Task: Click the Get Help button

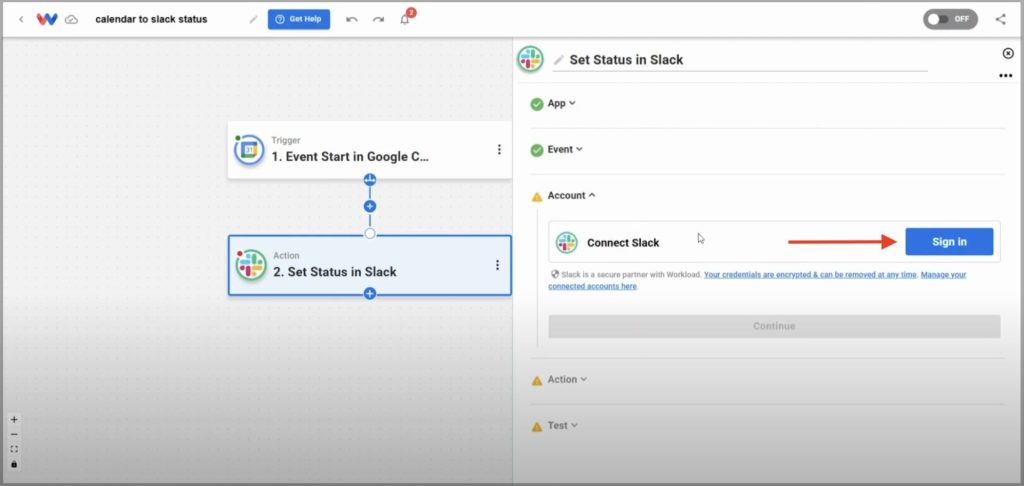Action: click(x=298, y=19)
